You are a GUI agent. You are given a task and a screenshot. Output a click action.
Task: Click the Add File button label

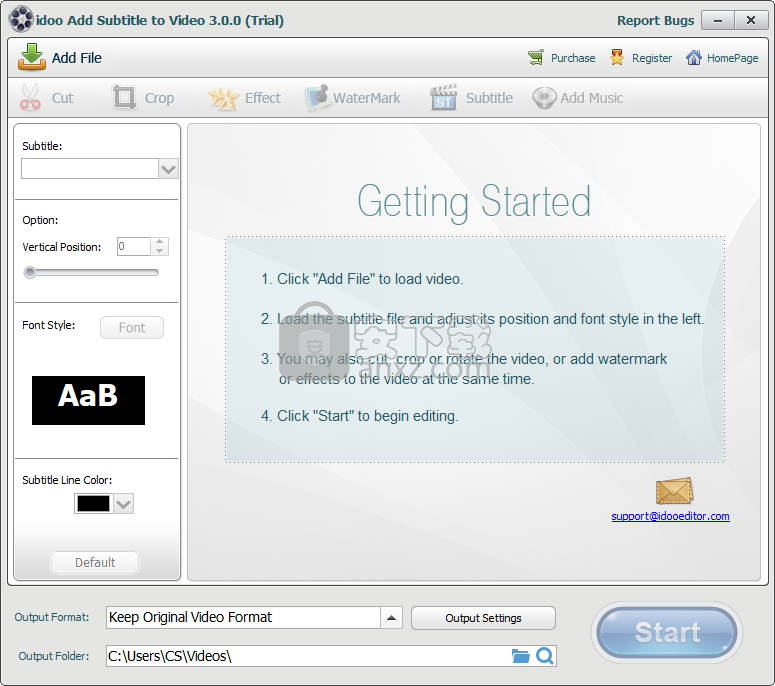[77, 58]
